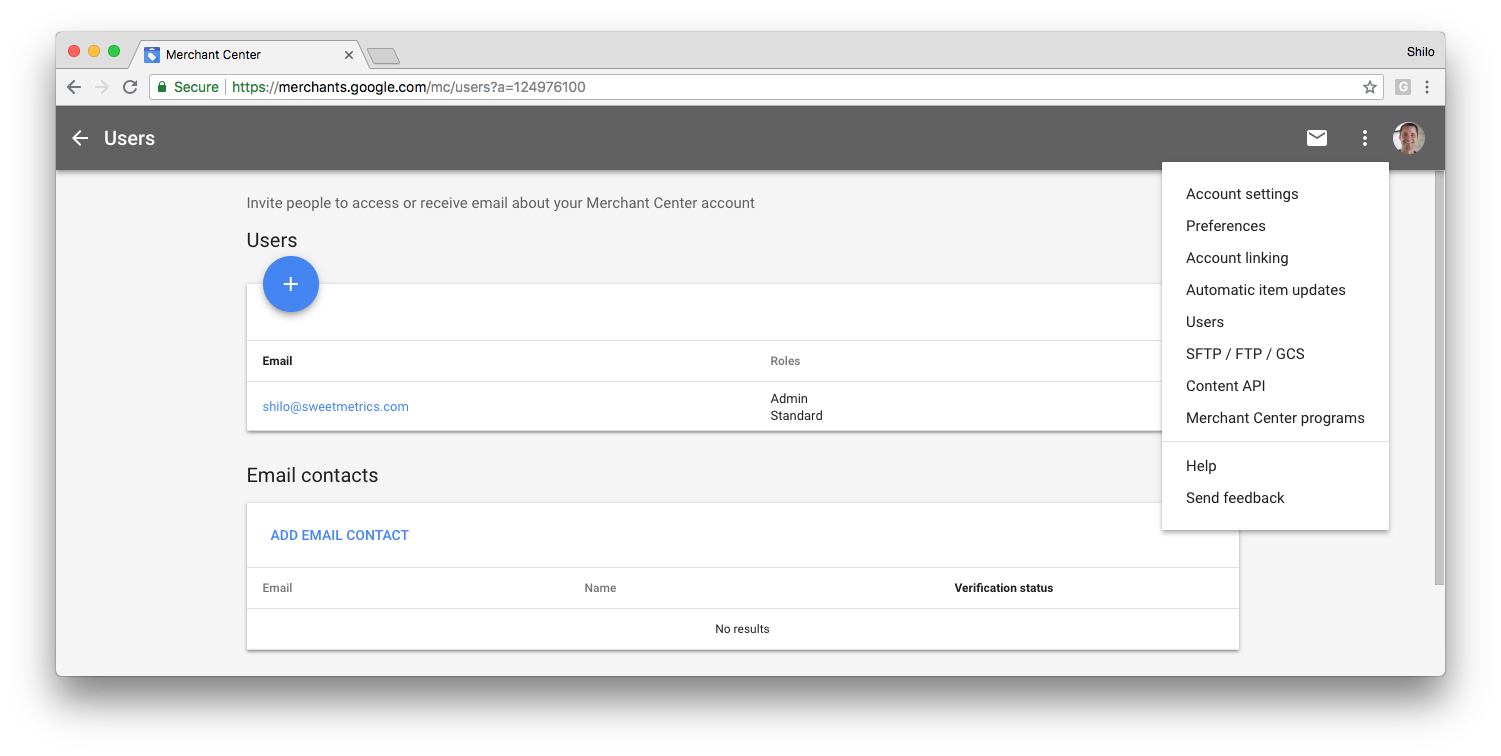This screenshot has width=1501, height=756.
Task: Click the back arrow beside Users header
Action: [80, 138]
